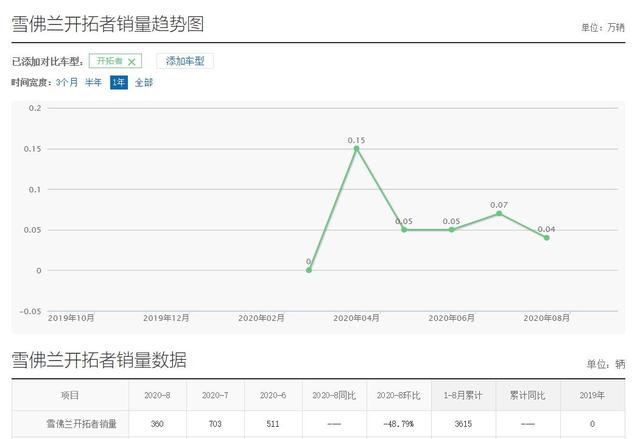Click the 0.04 data point

coord(547,237)
